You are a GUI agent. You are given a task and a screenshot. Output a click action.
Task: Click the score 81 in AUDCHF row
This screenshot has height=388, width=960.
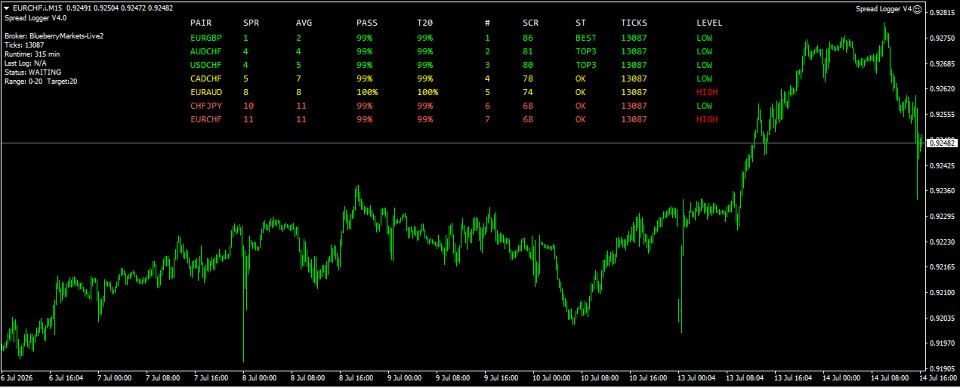tap(528, 51)
